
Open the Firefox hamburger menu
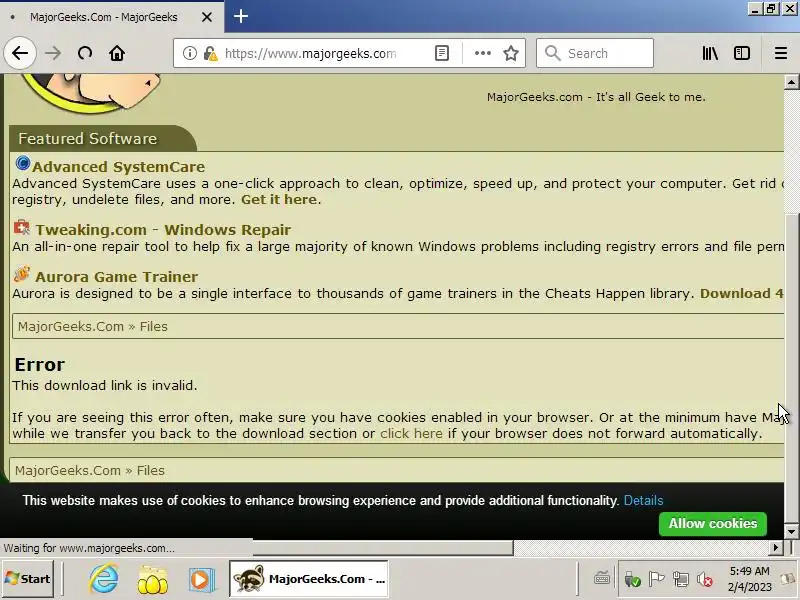coord(781,53)
